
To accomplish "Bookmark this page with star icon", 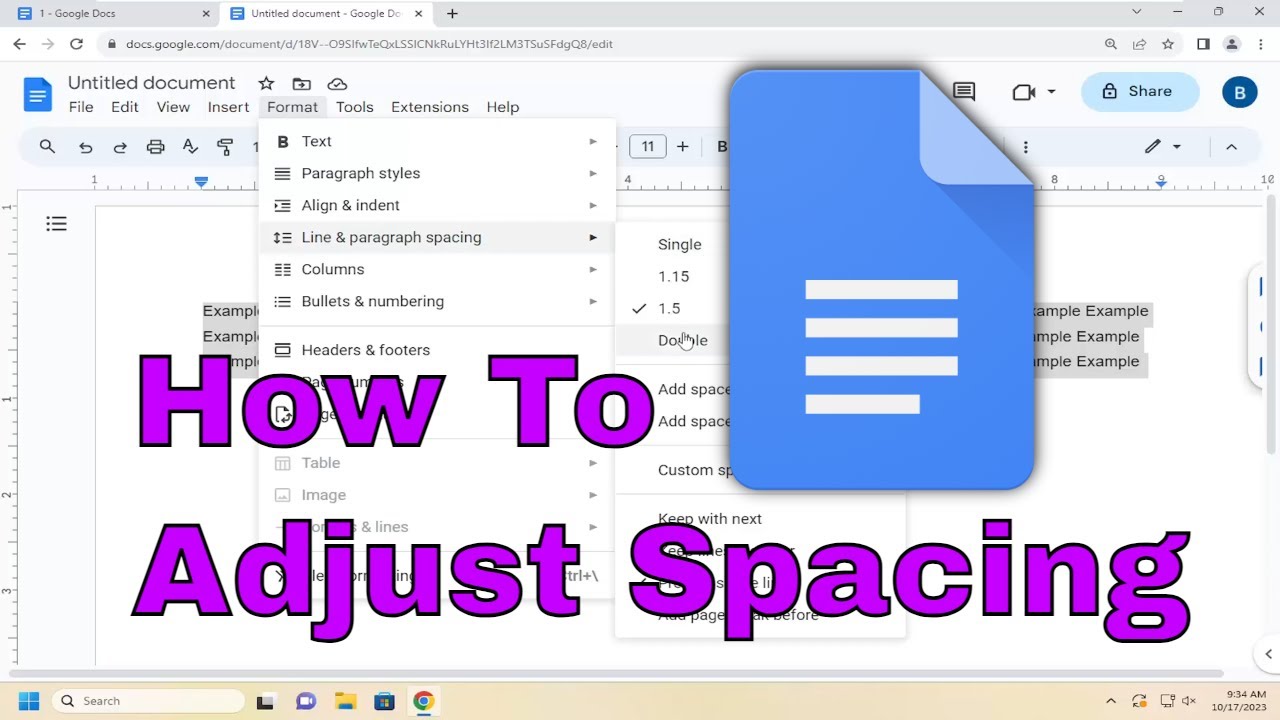I will coord(1168,44).
